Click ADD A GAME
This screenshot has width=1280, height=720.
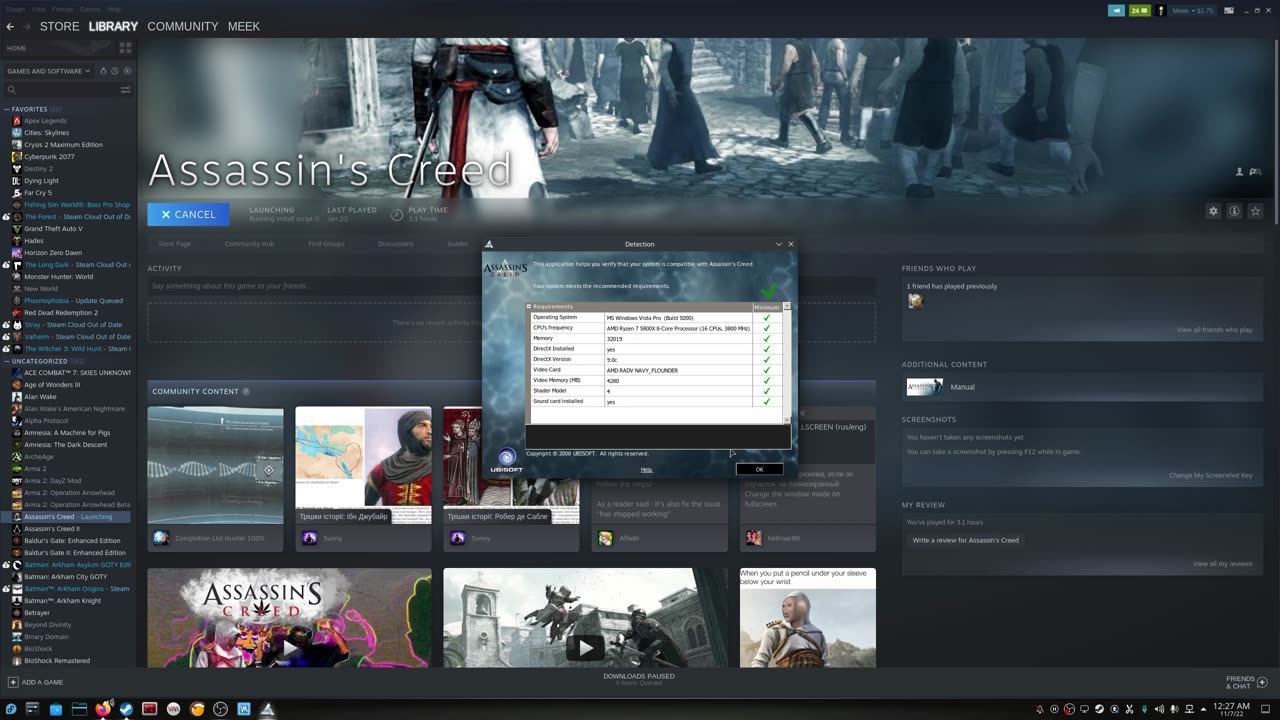[x=36, y=682]
